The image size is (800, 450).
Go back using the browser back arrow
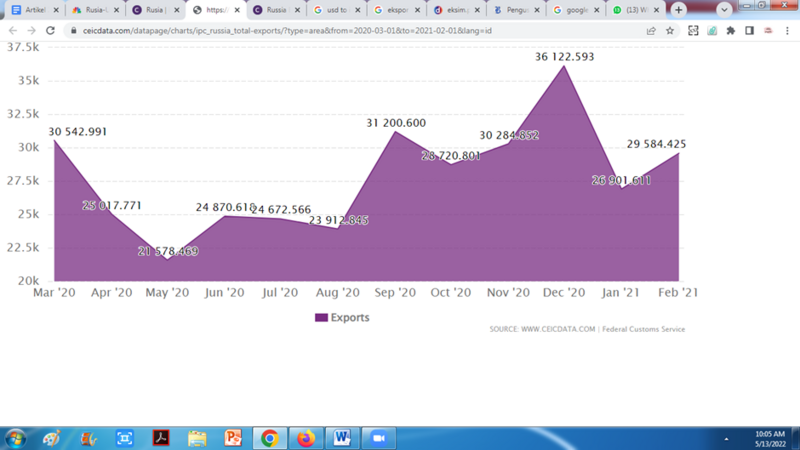(12, 31)
